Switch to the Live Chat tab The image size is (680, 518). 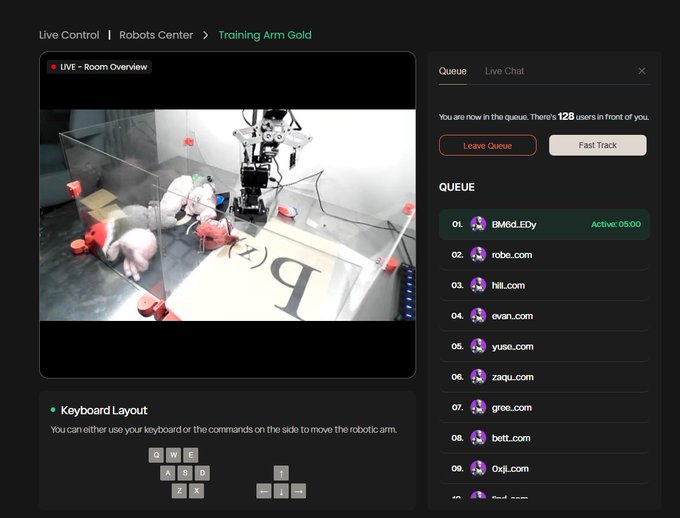tap(504, 71)
